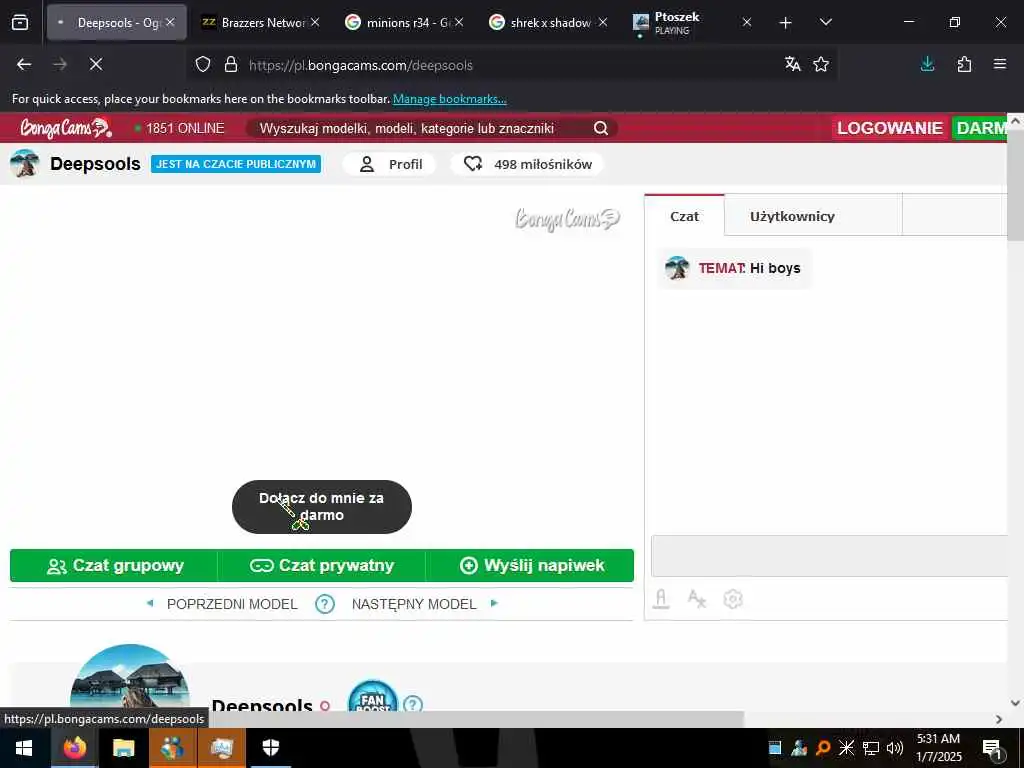Open Firefox View tab overview icon
The height and width of the screenshot is (768, 1024).
pyautogui.click(x=20, y=23)
